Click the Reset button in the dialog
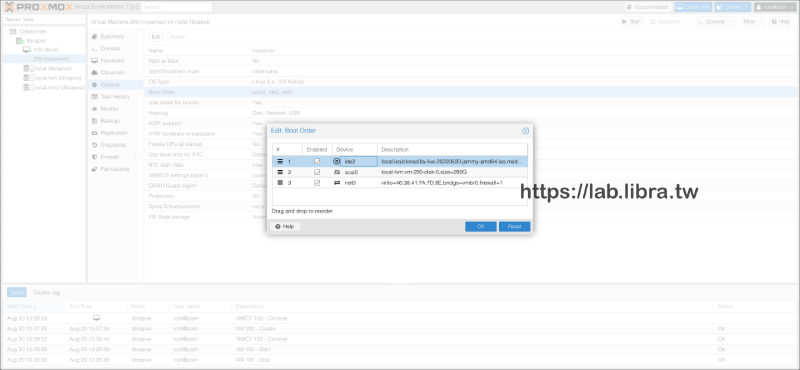 coord(514,227)
